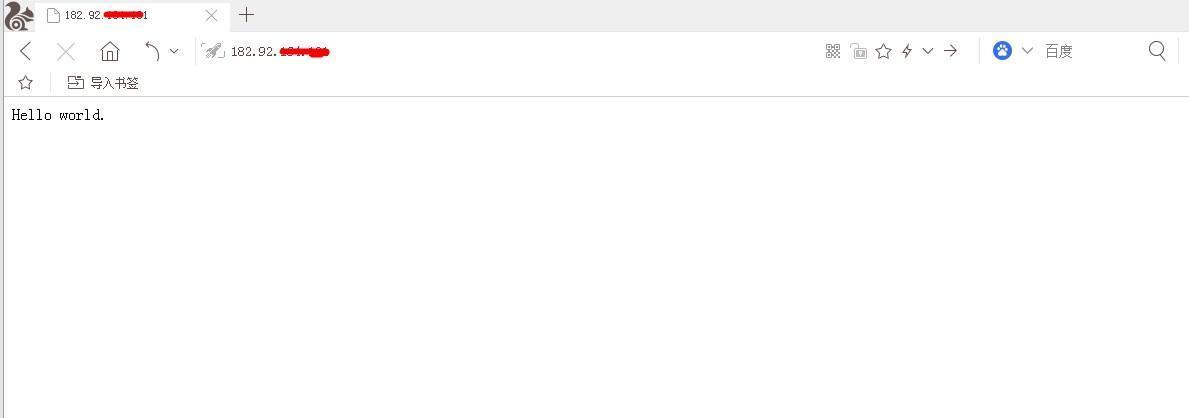Screen dimensions: 1189x418
Task: Open the QR code icon
Action: click(833, 52)
